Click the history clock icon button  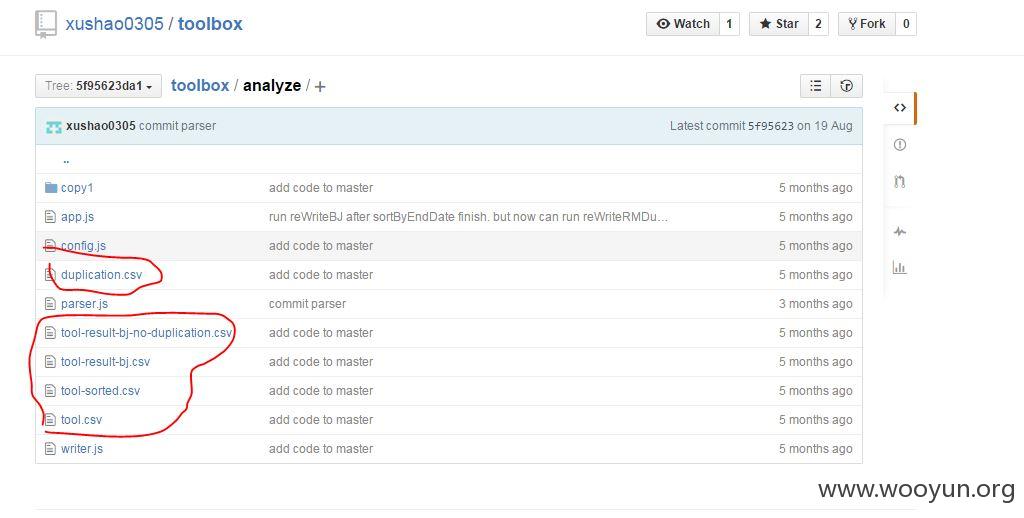click(846, 86)
